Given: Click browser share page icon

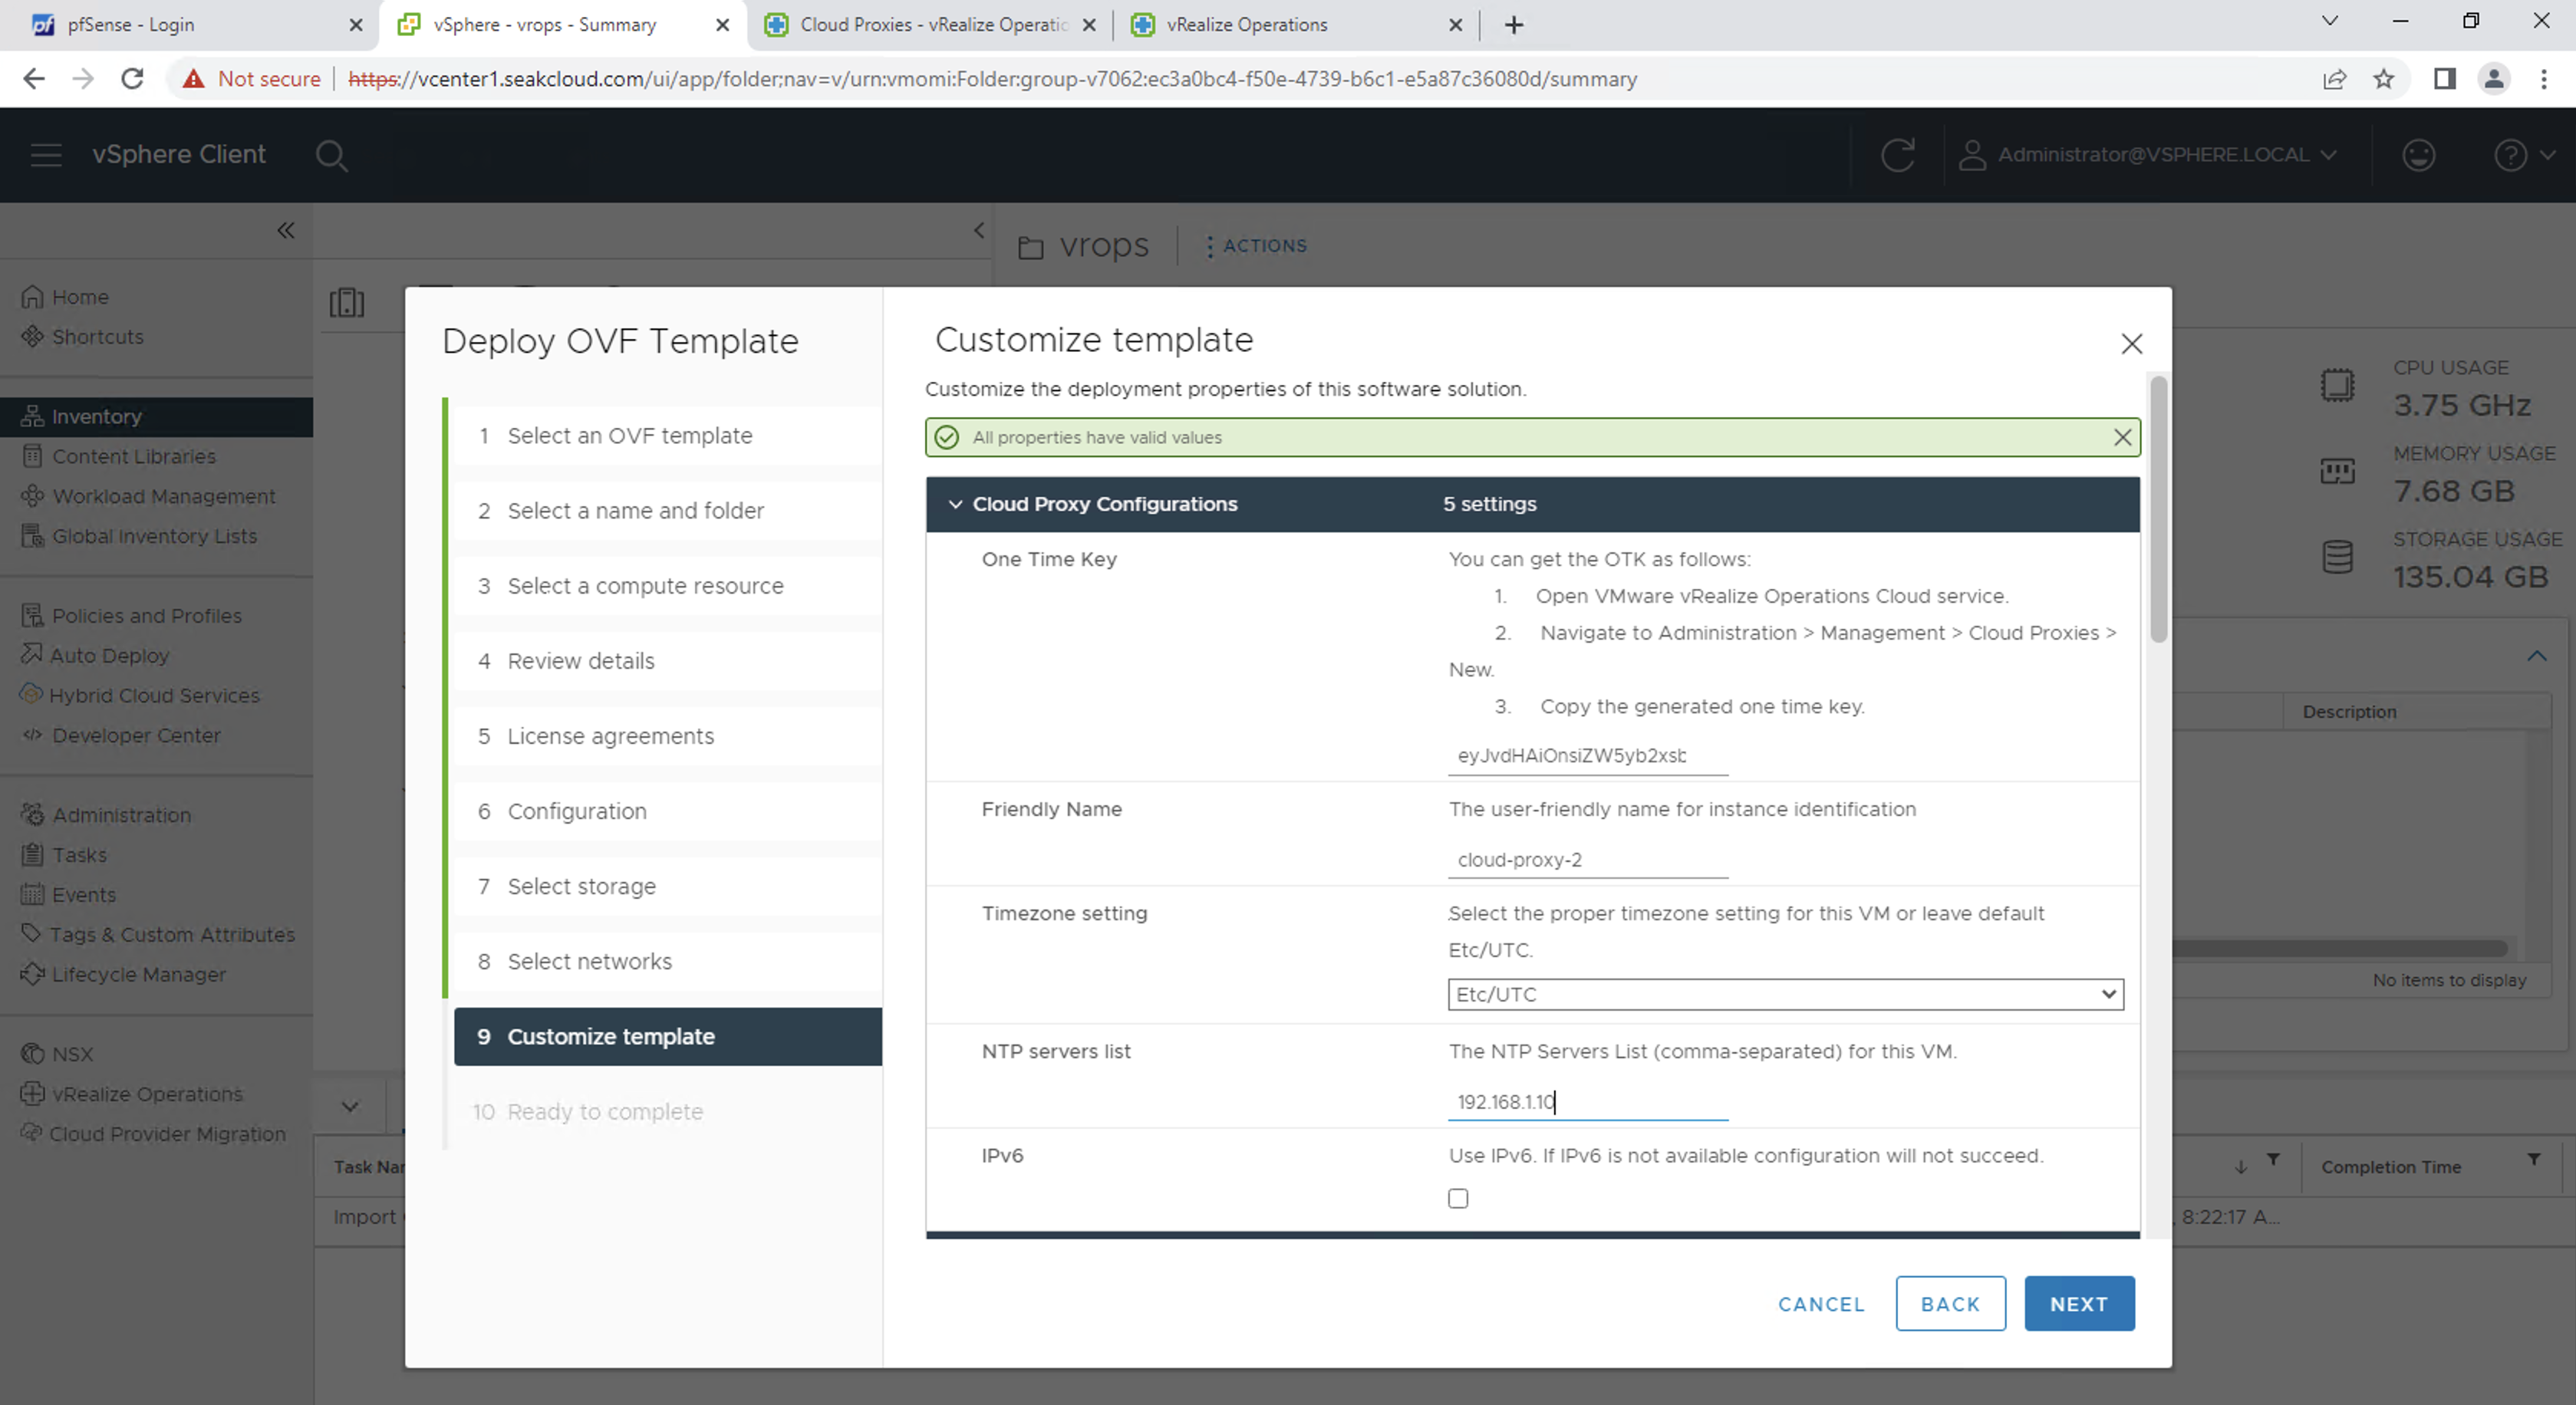Looking at the screenshot, I should pos(2334,79).
